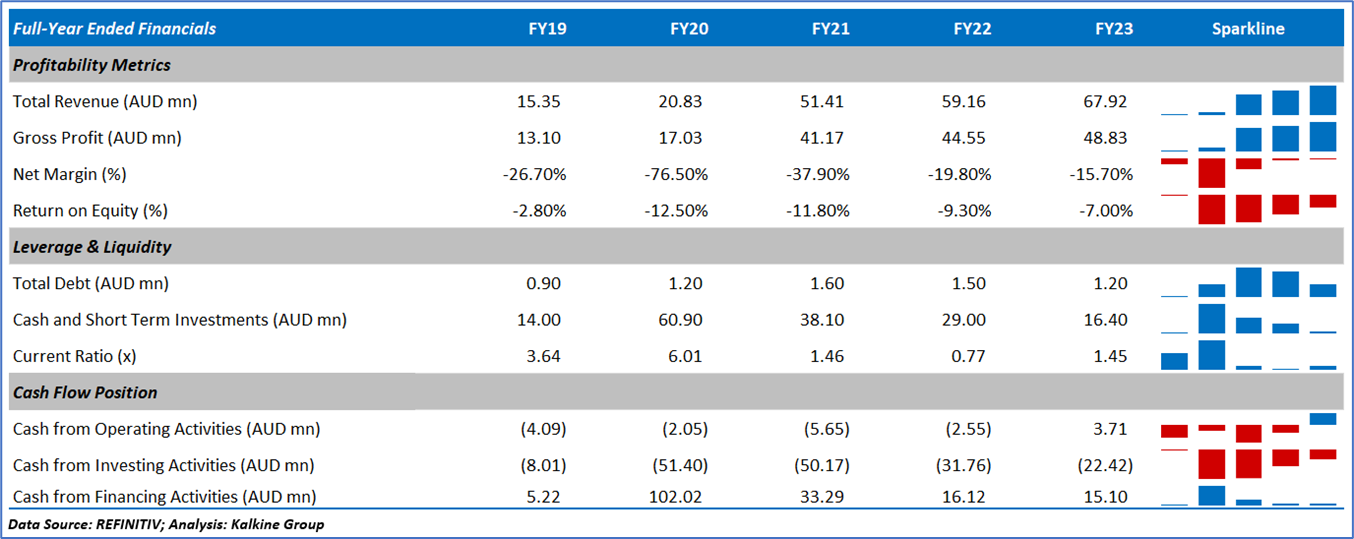Click the Total Revenue sparkline chart
The image size is (1354, 539).
pos(1248,101)
